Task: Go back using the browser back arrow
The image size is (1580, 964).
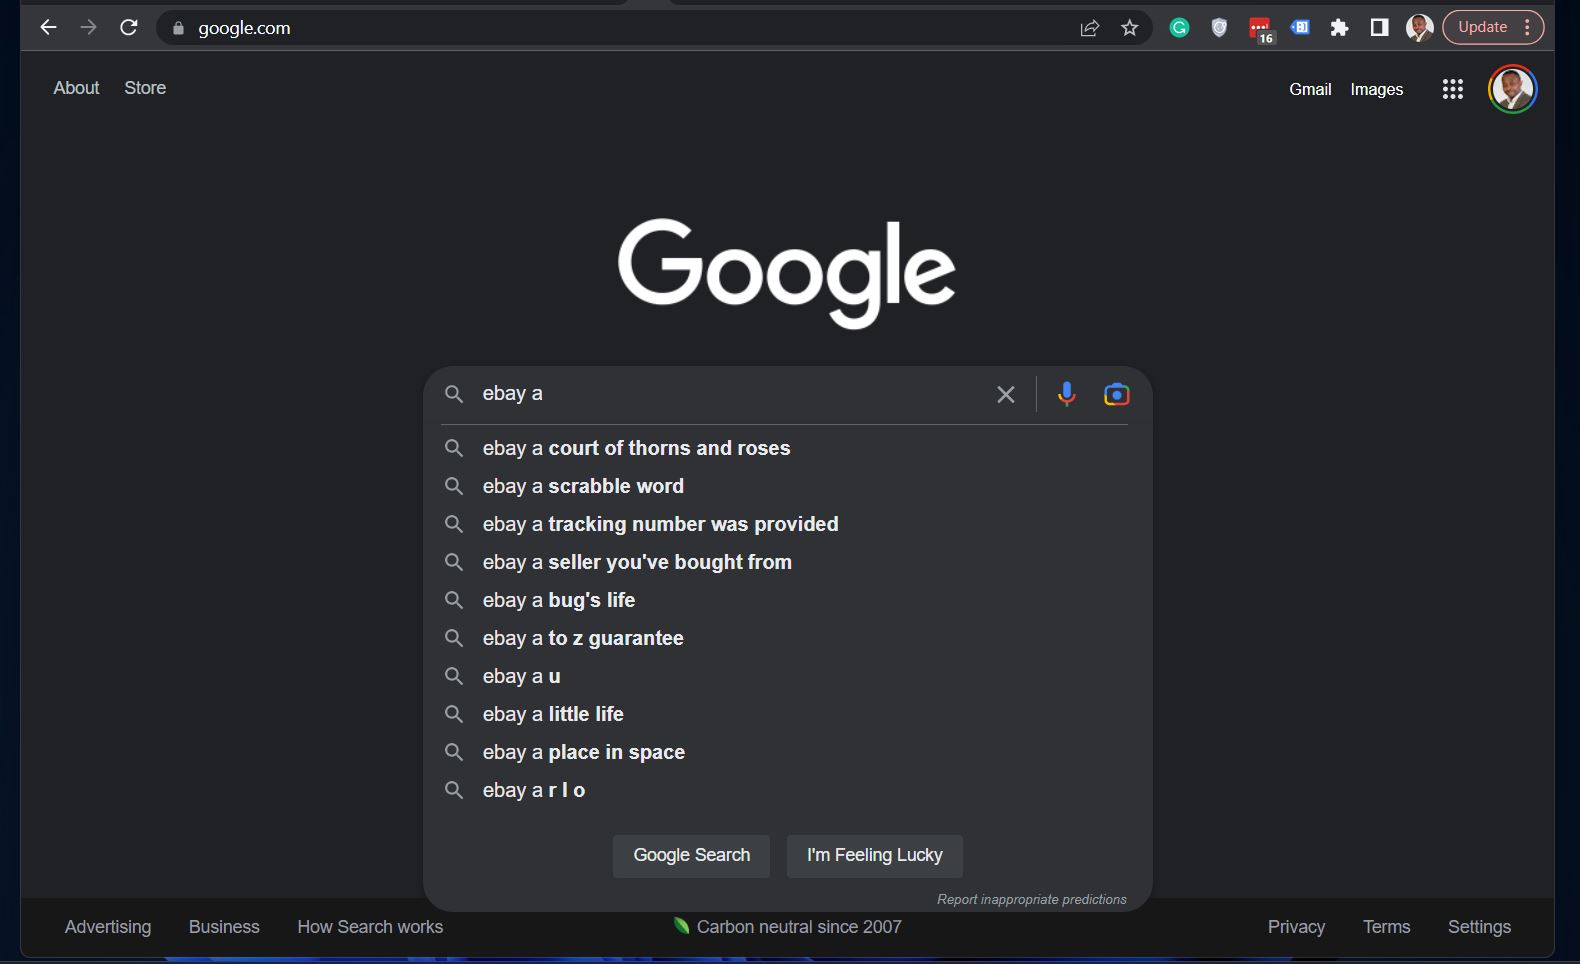Action: tap(48, 28)
